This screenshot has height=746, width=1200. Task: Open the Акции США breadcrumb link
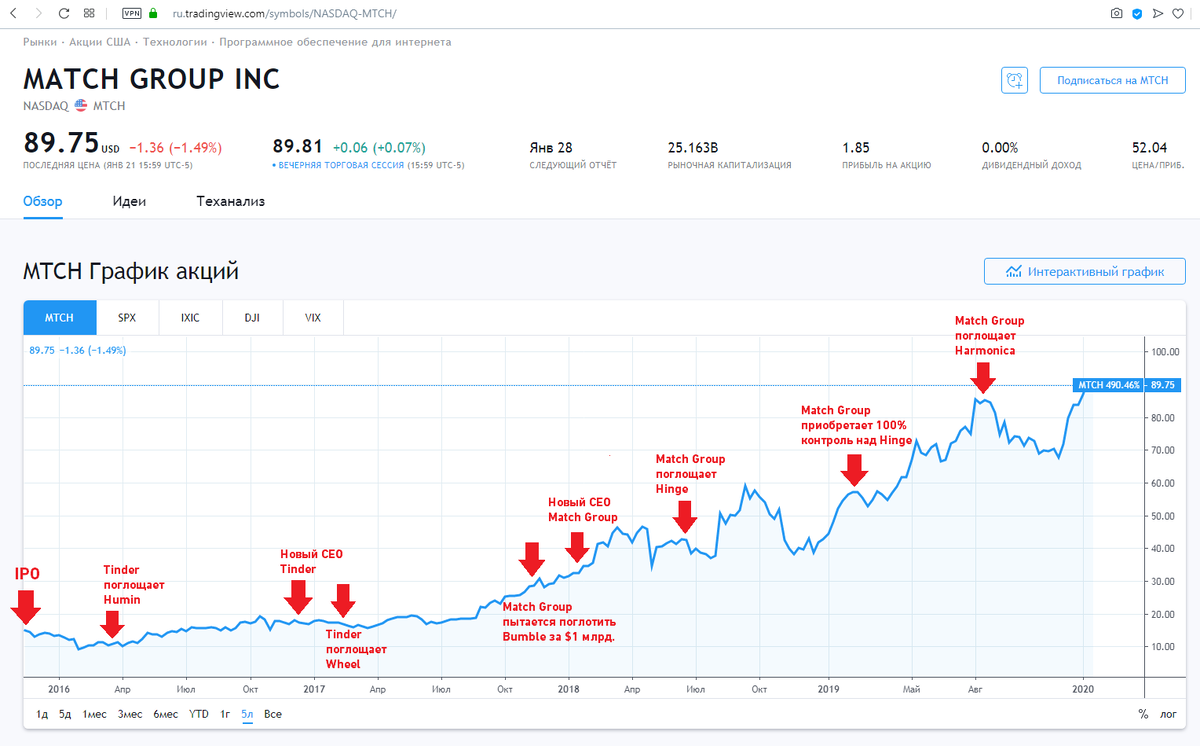(x=100, y=42)
